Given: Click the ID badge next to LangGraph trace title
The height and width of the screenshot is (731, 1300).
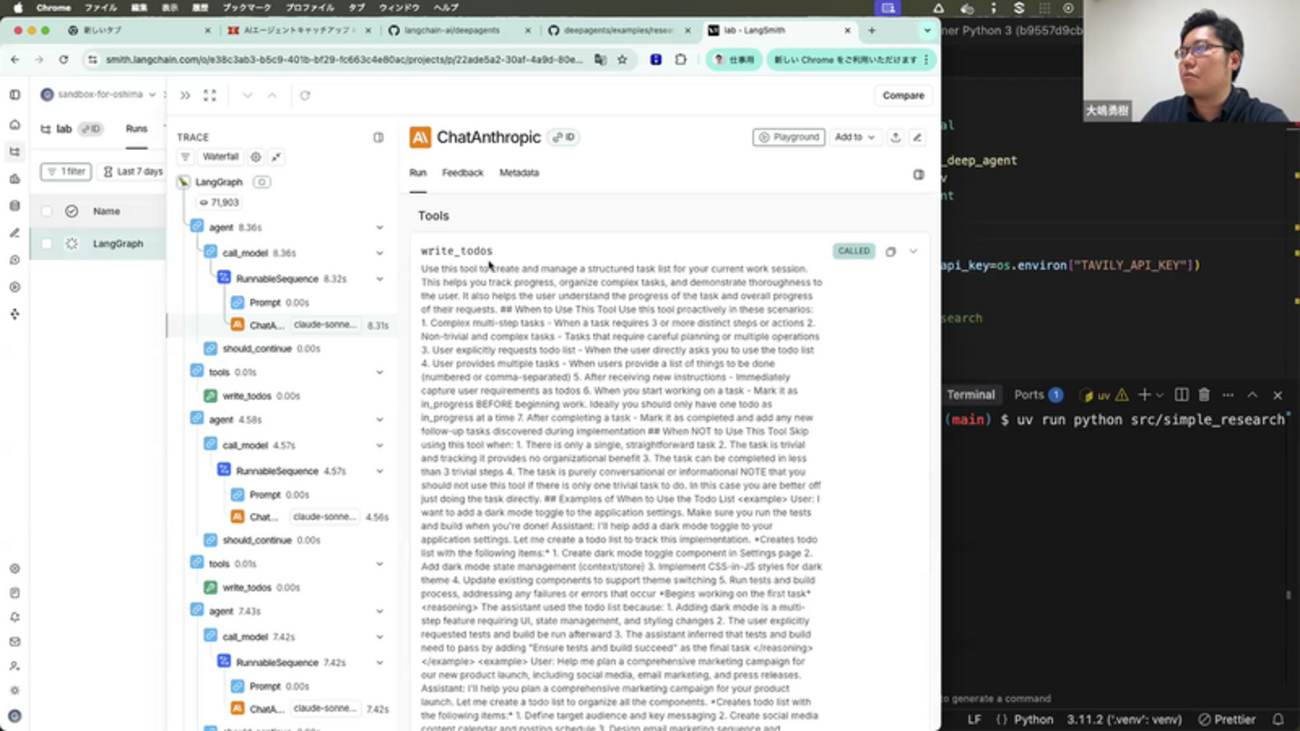Looking at the screenshot, I should point(260,182).
